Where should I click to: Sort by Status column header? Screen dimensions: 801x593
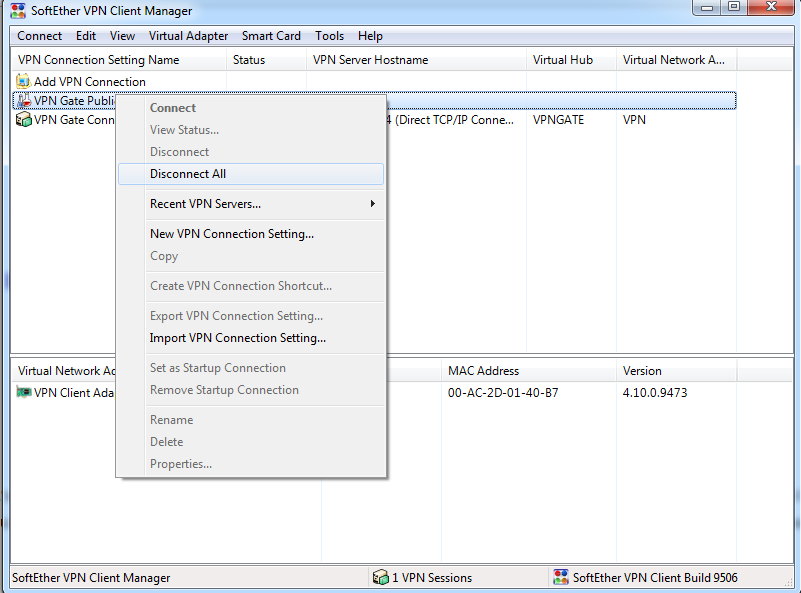click(x=266, y=60)
